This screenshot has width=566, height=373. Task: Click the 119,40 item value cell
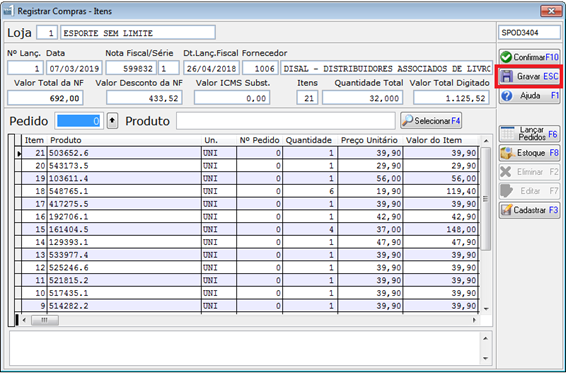[x=441, y=191]
